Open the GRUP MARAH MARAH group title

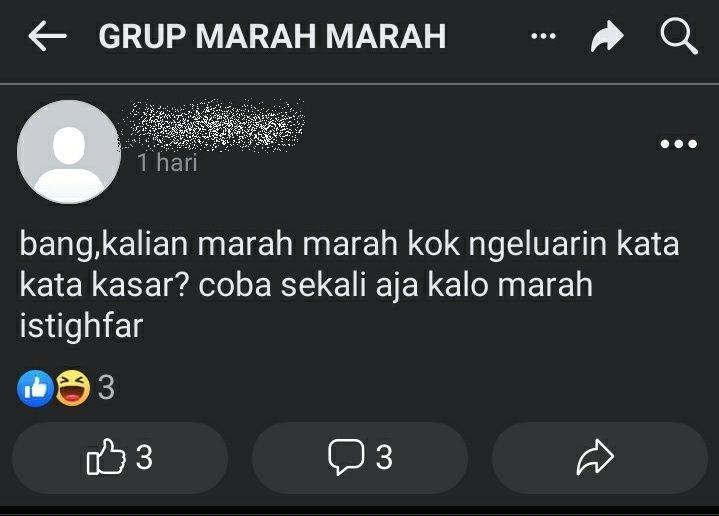[x=272, y=36]
